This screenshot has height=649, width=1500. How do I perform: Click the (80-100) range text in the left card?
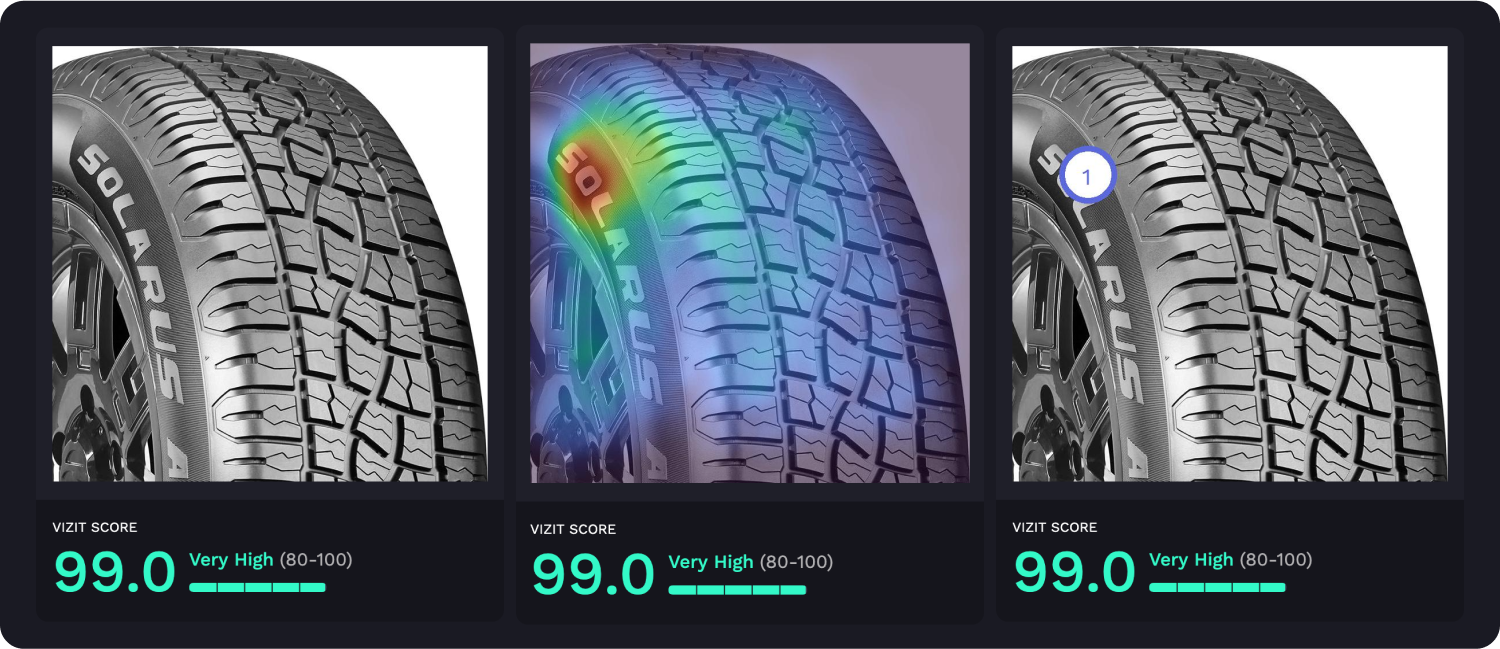[316, 560]
